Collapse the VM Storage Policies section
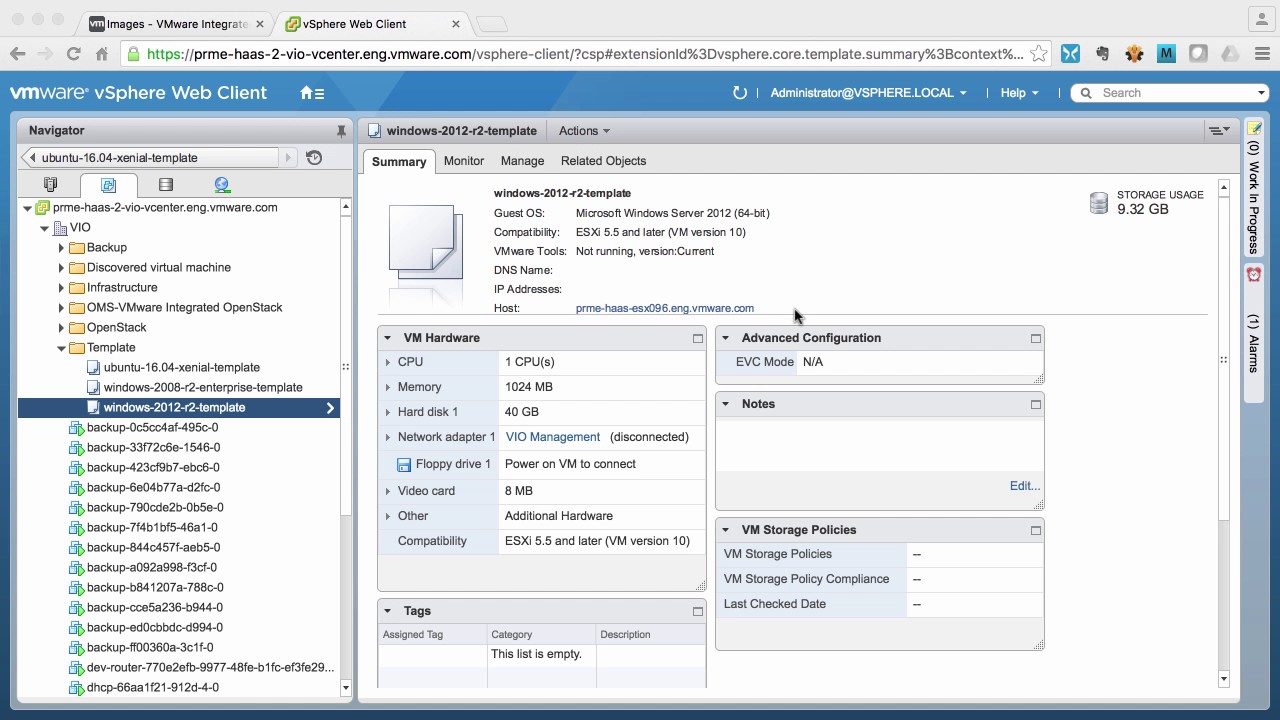Screen dimensions: 1280x720 [726, 530]
